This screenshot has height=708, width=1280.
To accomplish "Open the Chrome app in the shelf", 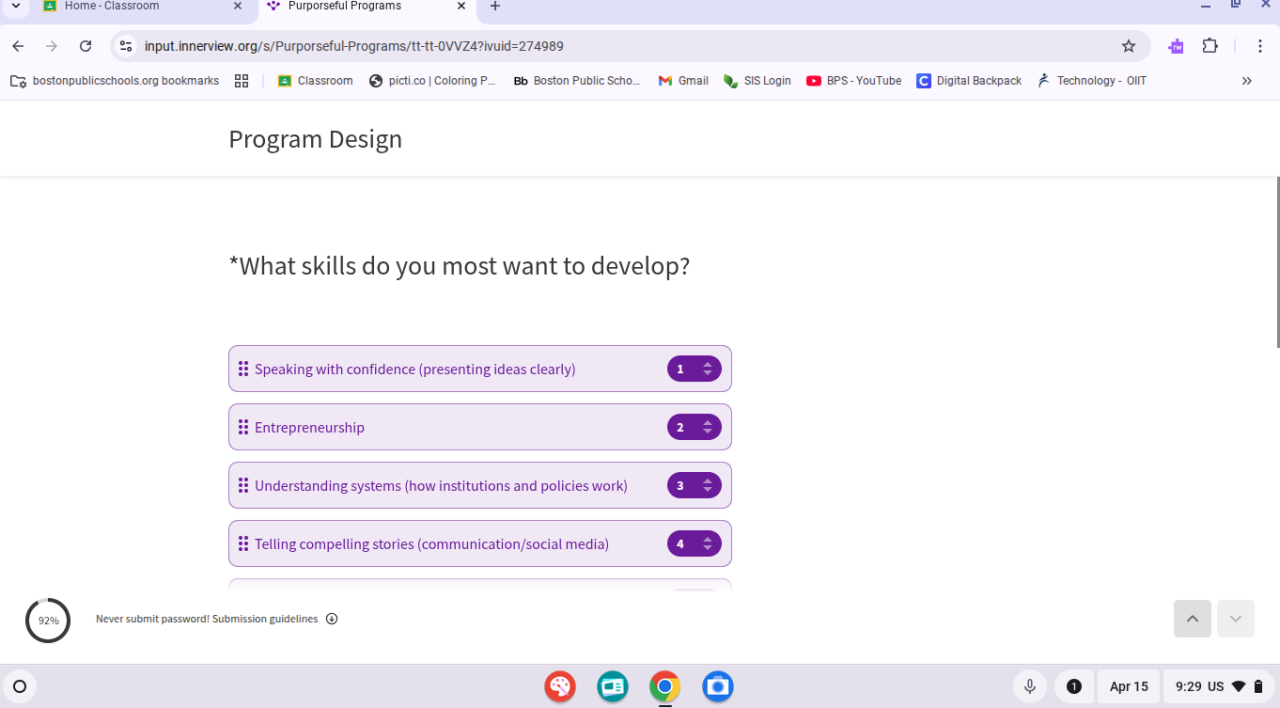I will click(665, 686).
